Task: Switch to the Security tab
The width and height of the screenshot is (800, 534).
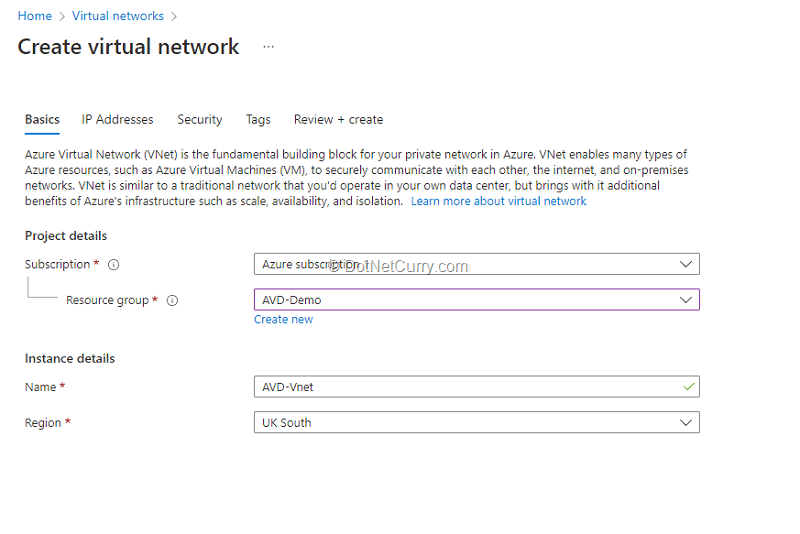Action: pos(199,119)
